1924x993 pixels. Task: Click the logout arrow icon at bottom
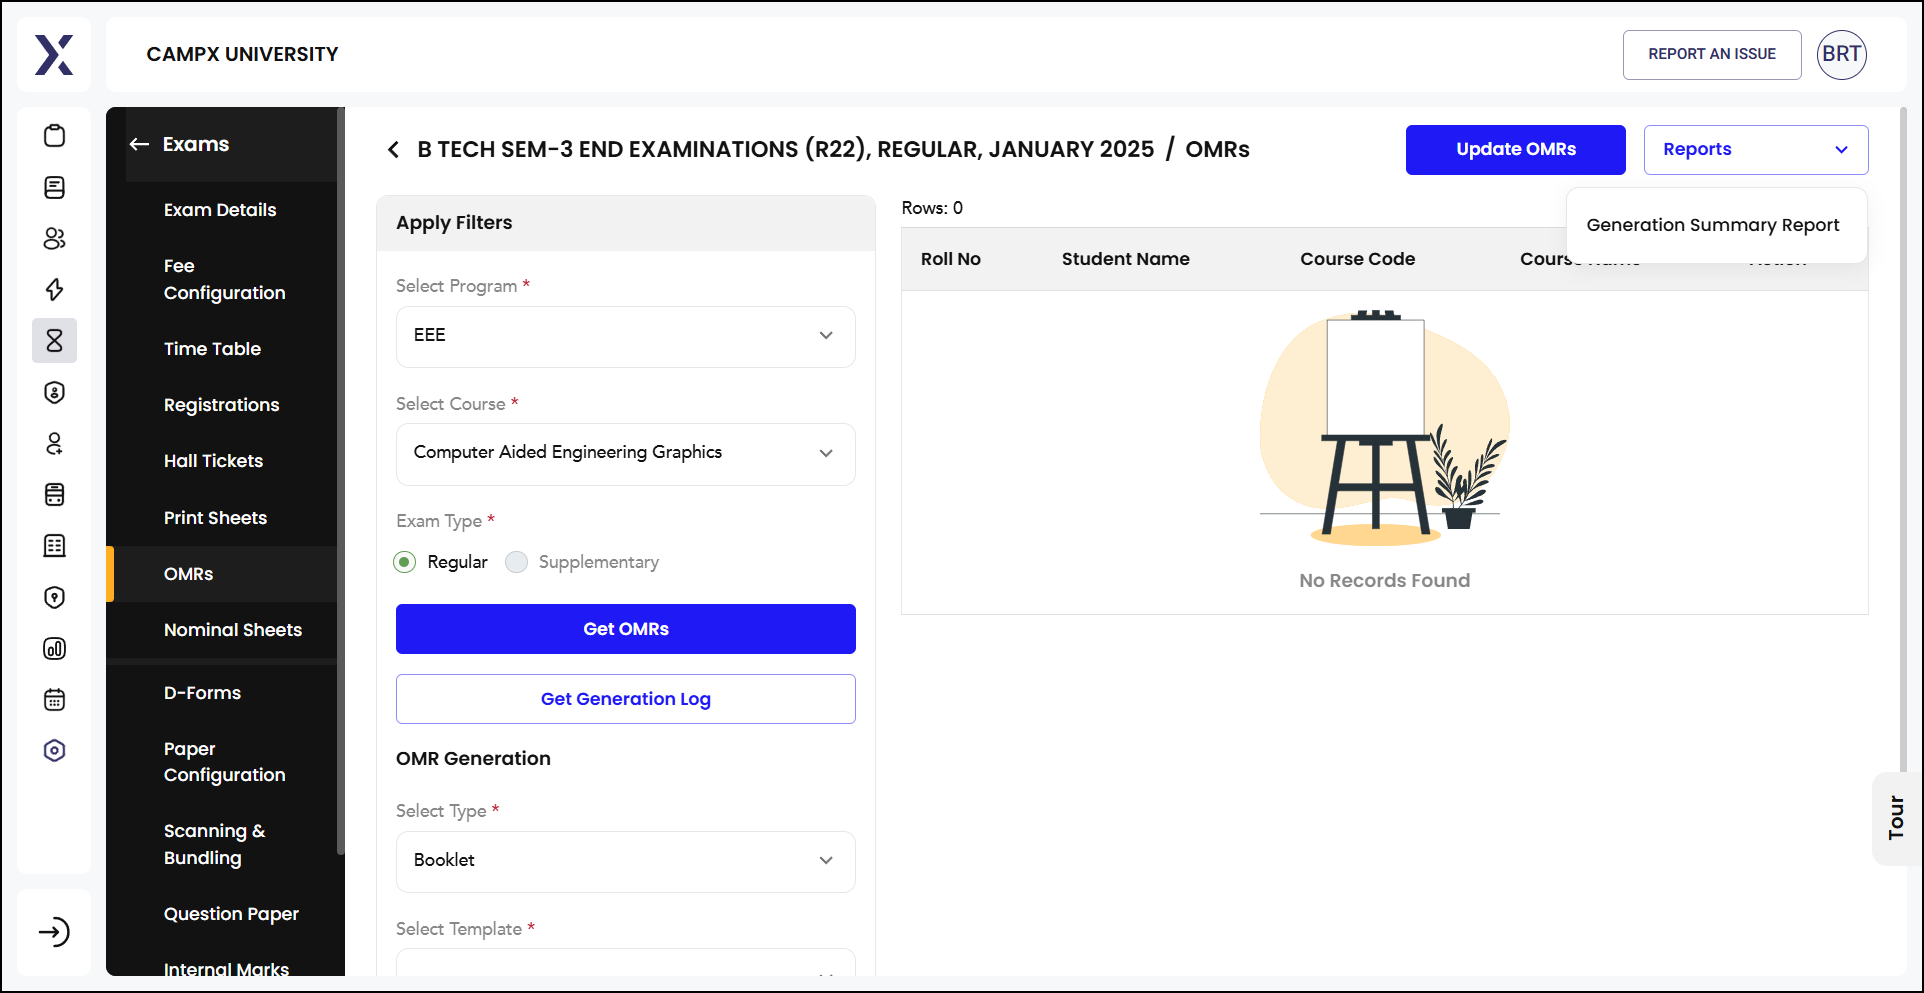(x=54, y=932)
